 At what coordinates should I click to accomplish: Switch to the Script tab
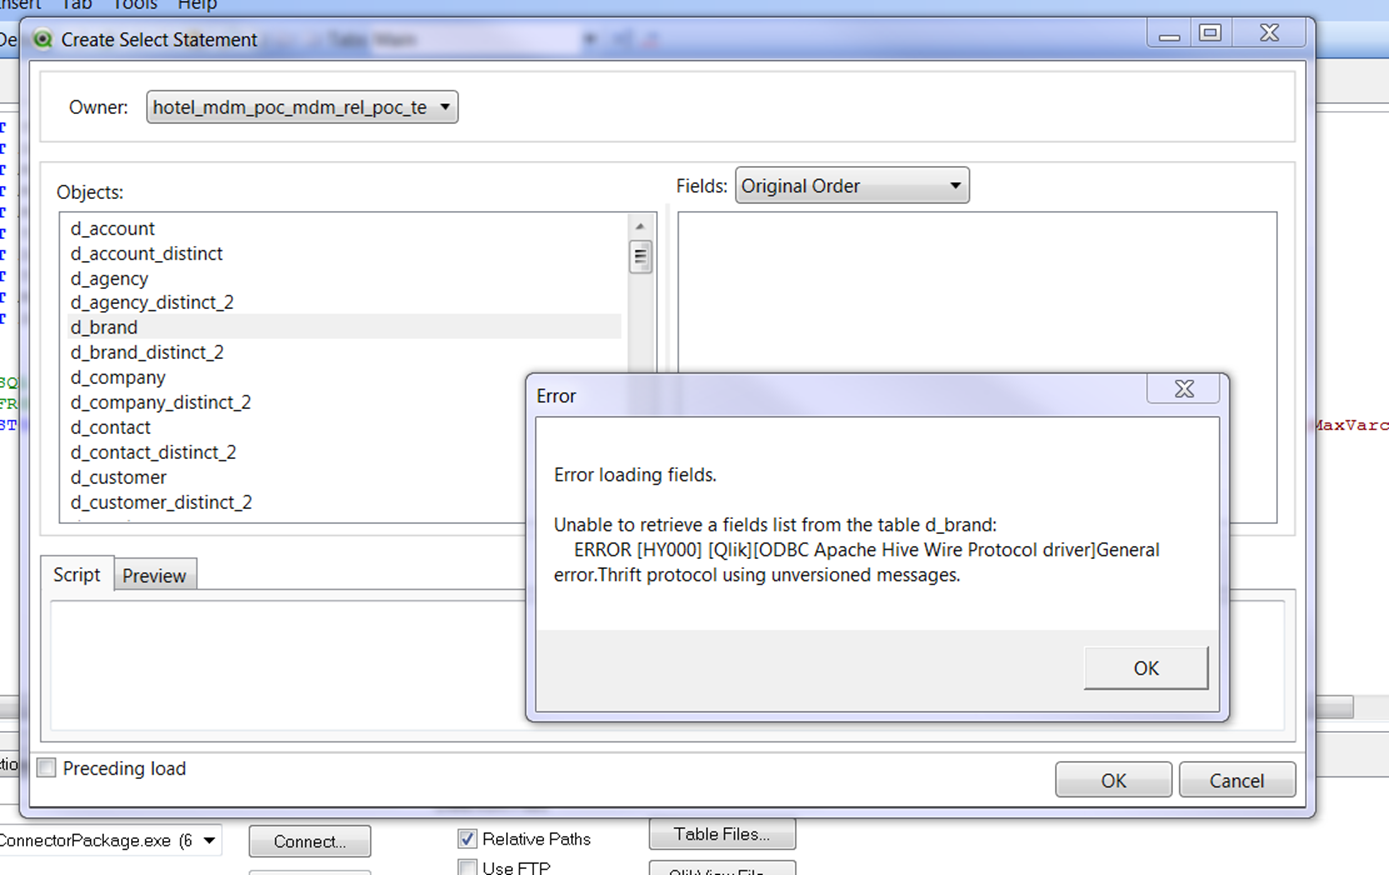click(77, 575)
